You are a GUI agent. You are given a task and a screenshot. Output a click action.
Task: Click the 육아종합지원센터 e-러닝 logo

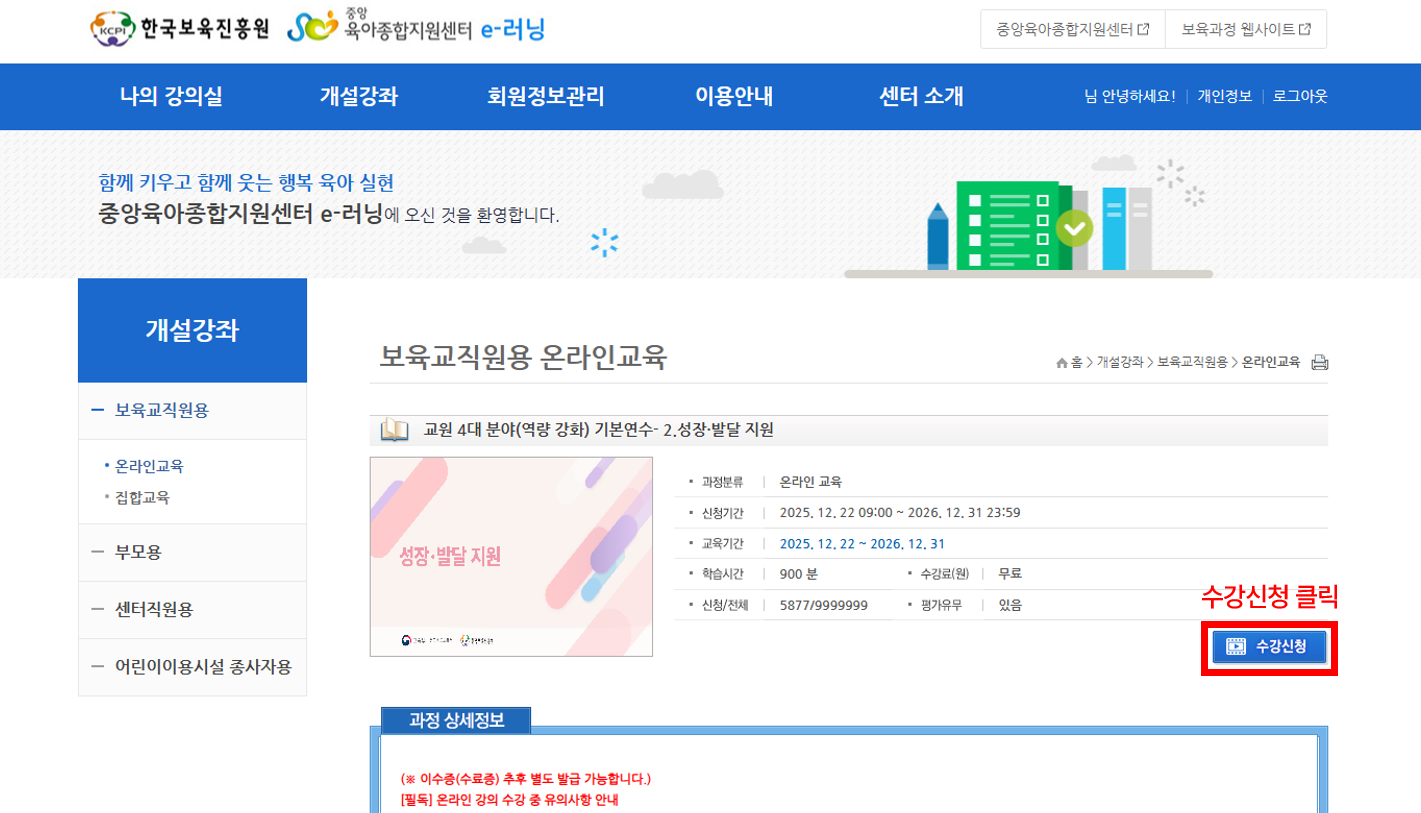coord(416,28)
